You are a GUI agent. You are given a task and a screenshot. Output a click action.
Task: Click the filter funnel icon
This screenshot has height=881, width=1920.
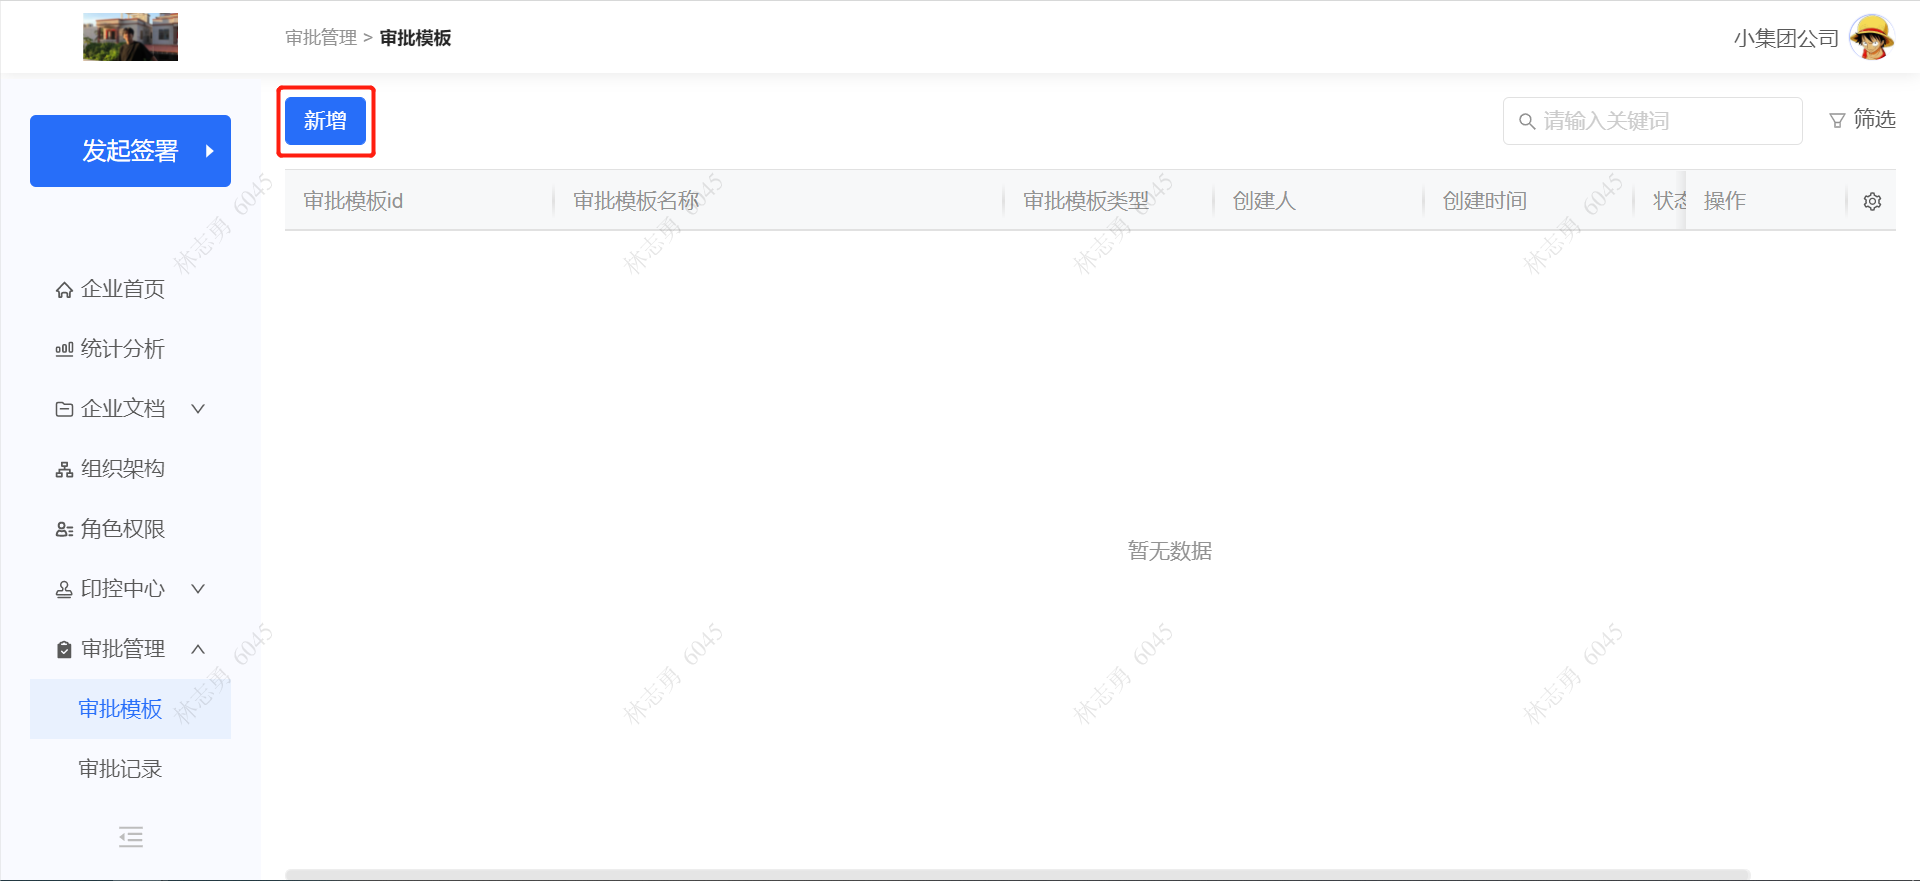tap(1837, 121)
